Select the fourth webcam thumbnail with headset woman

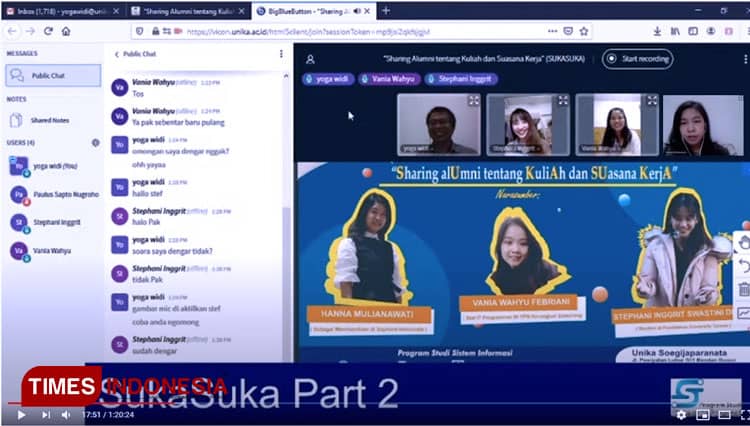tap(703, 125)
